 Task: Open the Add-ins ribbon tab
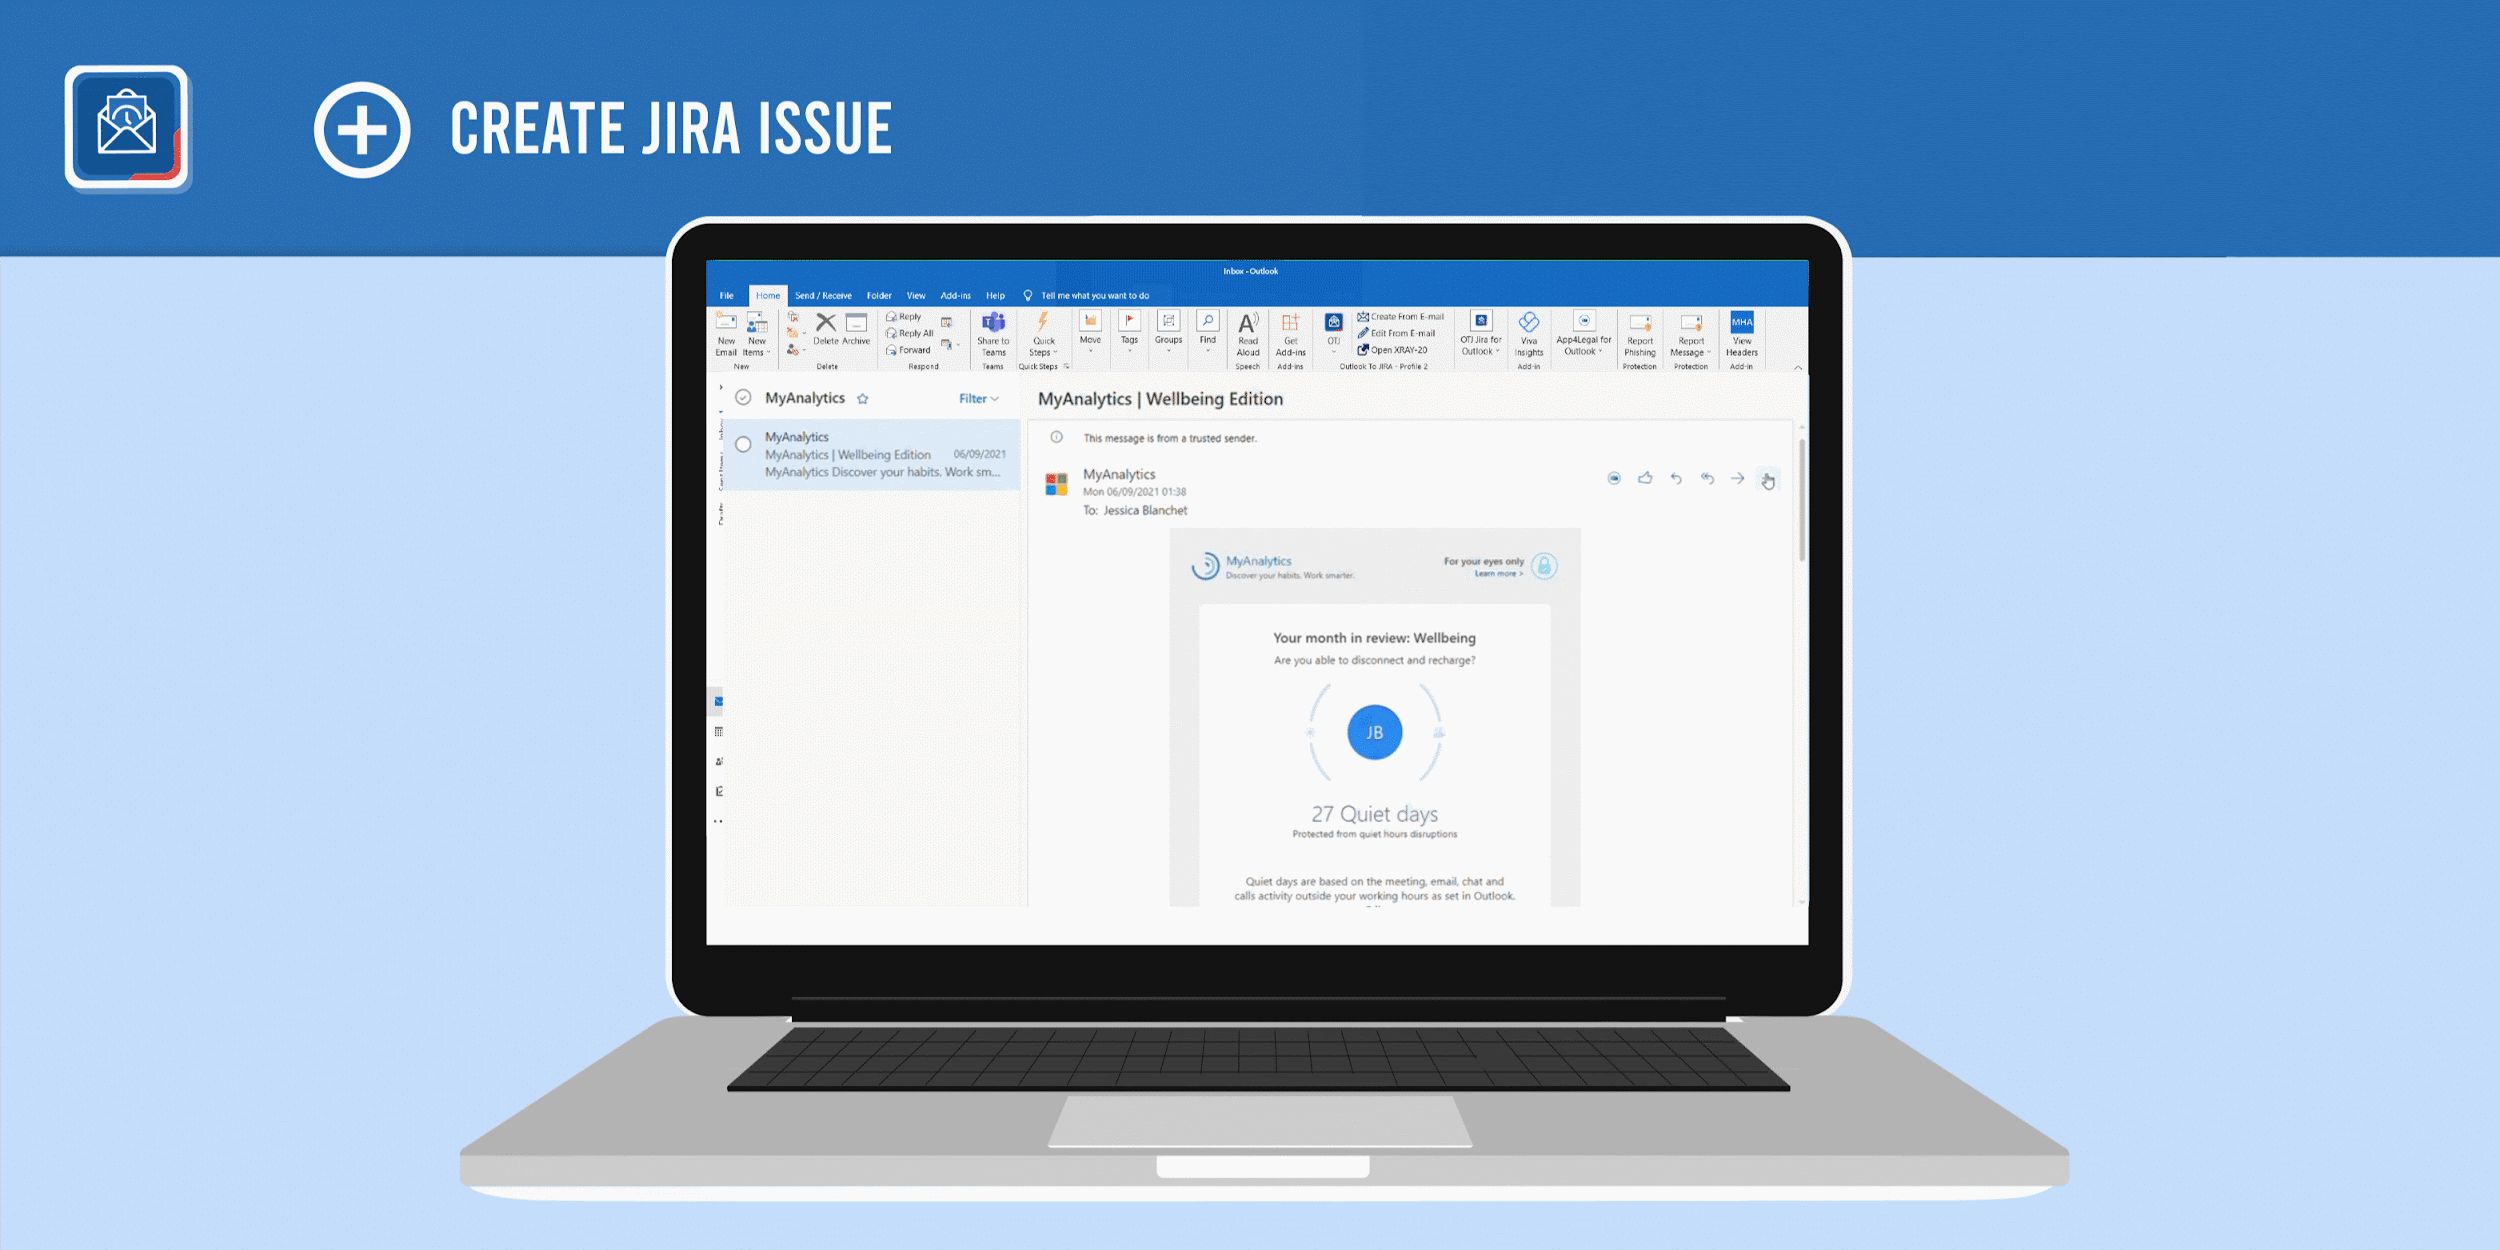956,296
